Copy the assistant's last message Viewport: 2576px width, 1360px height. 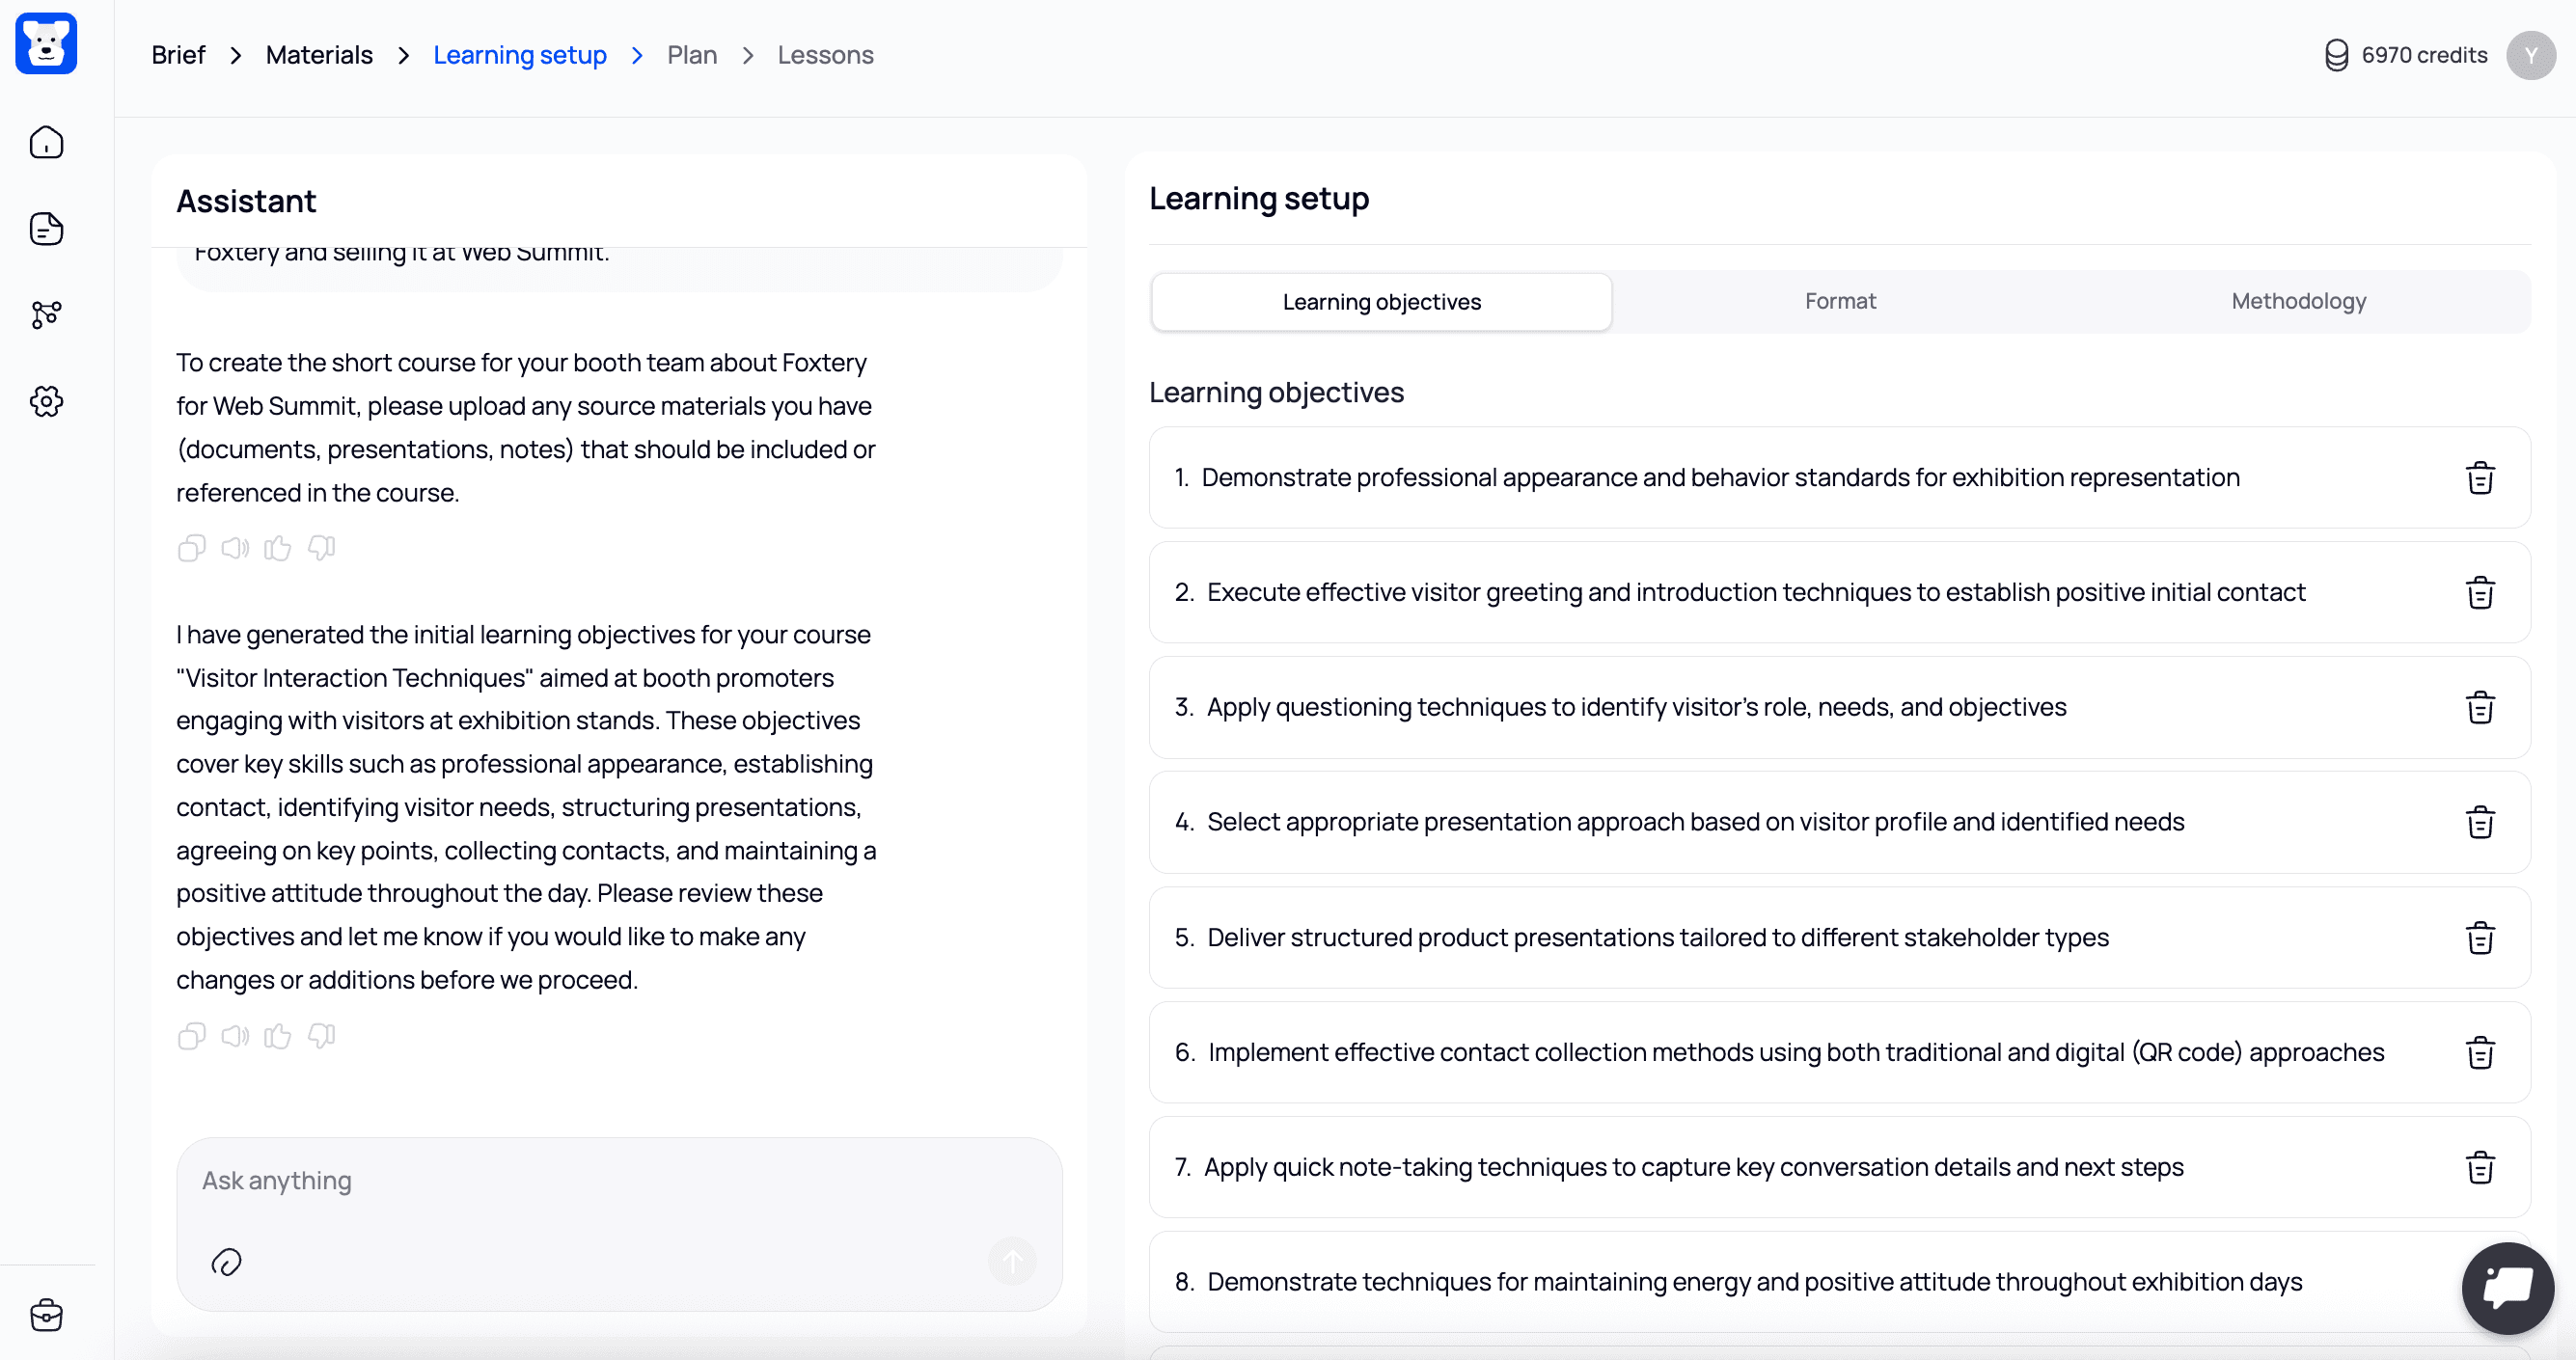[x=191, y=1036]
